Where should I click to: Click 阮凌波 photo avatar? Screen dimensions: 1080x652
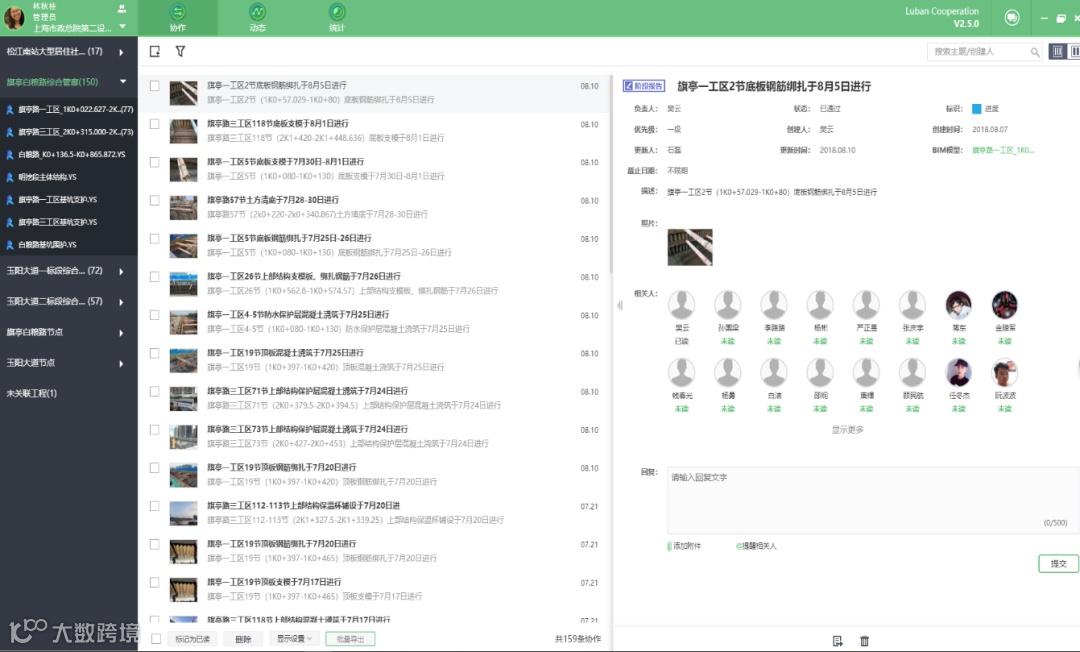point(1005,372)
